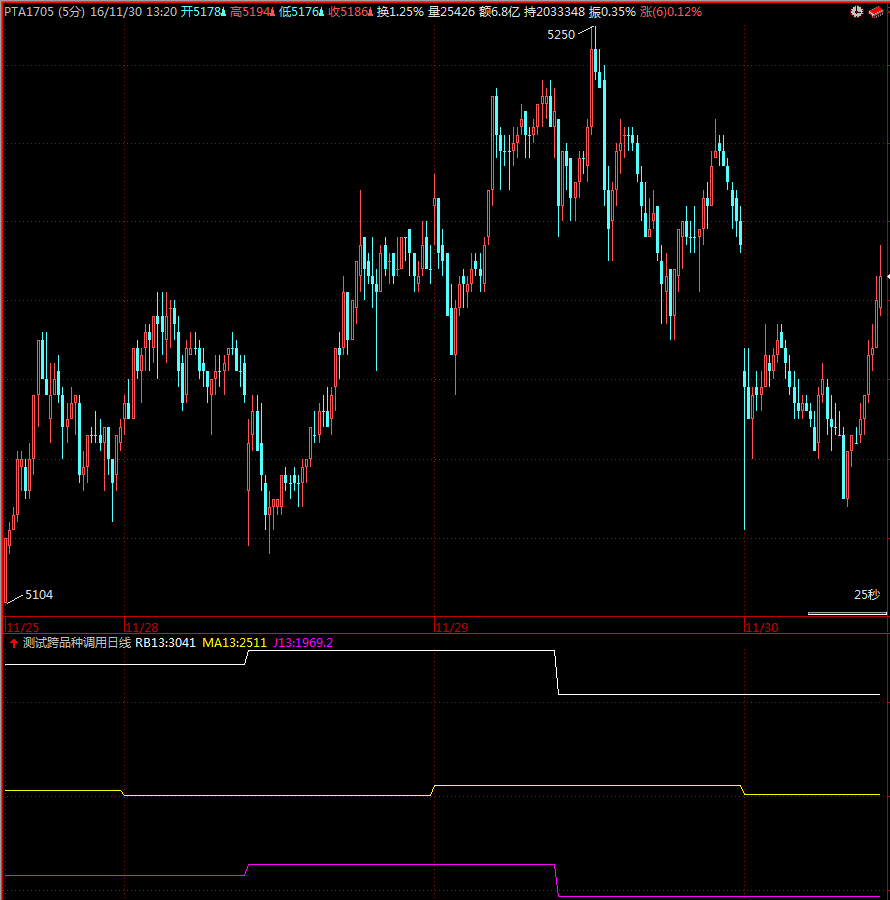Click the up arrow next to high price 5194
The height and width of the screenshot is (900, 890).
pos(271,12)
